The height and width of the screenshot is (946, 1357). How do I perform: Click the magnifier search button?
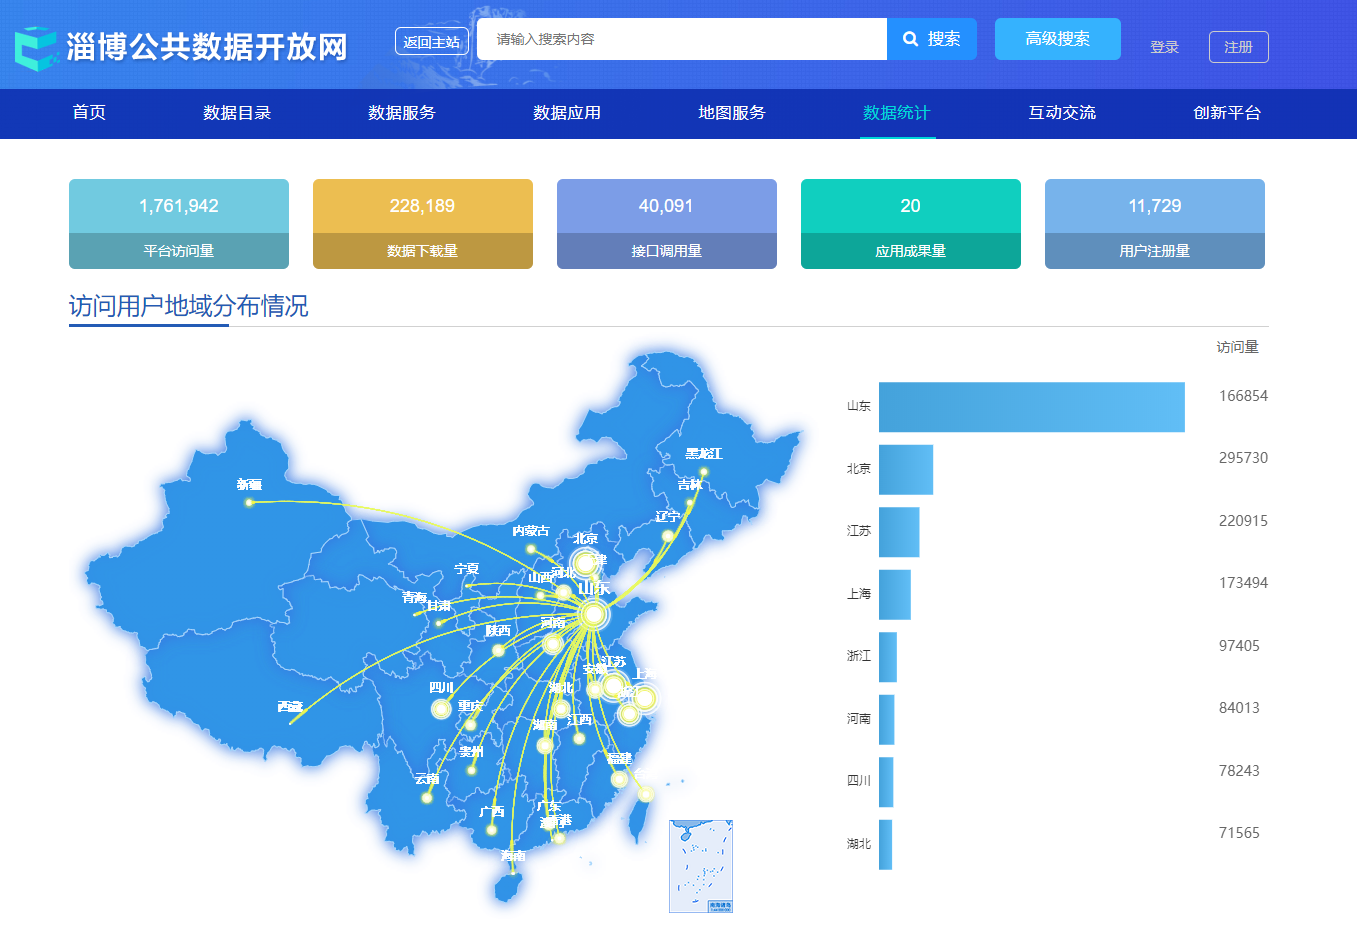click(931, 39)
